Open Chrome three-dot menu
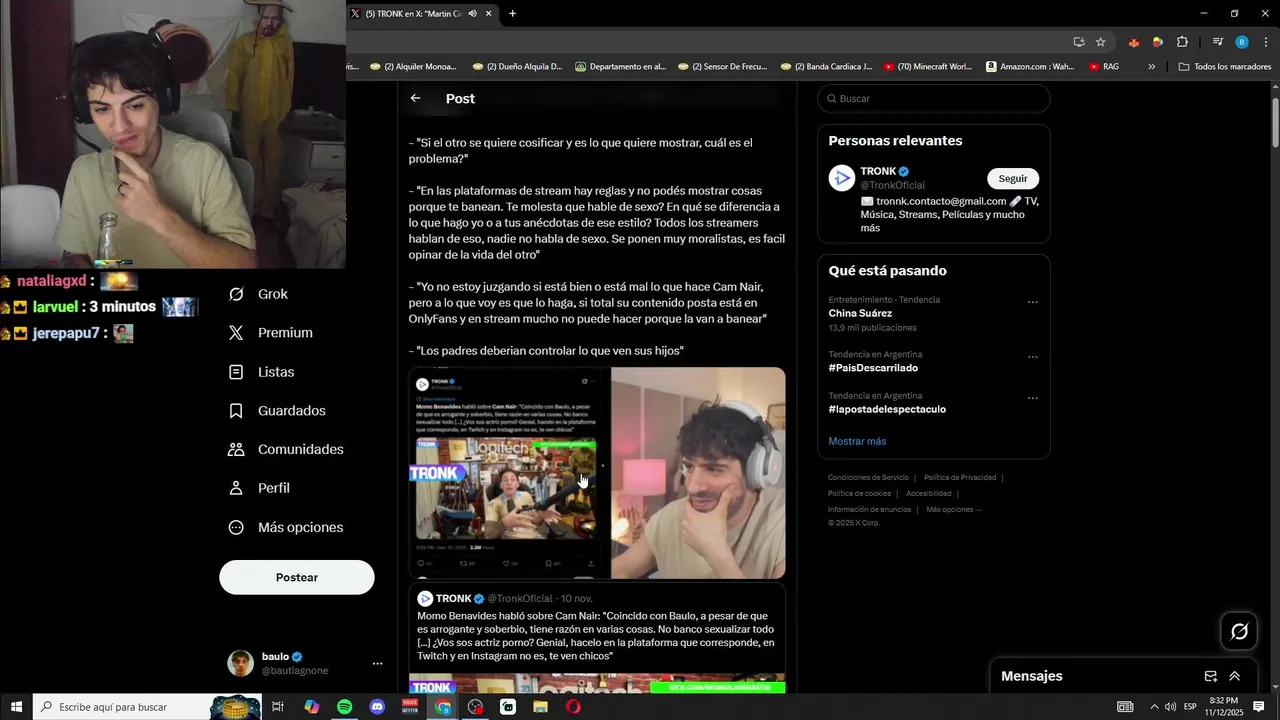This screenshot has width=1280, height=720. click(x=1266, y=42)
